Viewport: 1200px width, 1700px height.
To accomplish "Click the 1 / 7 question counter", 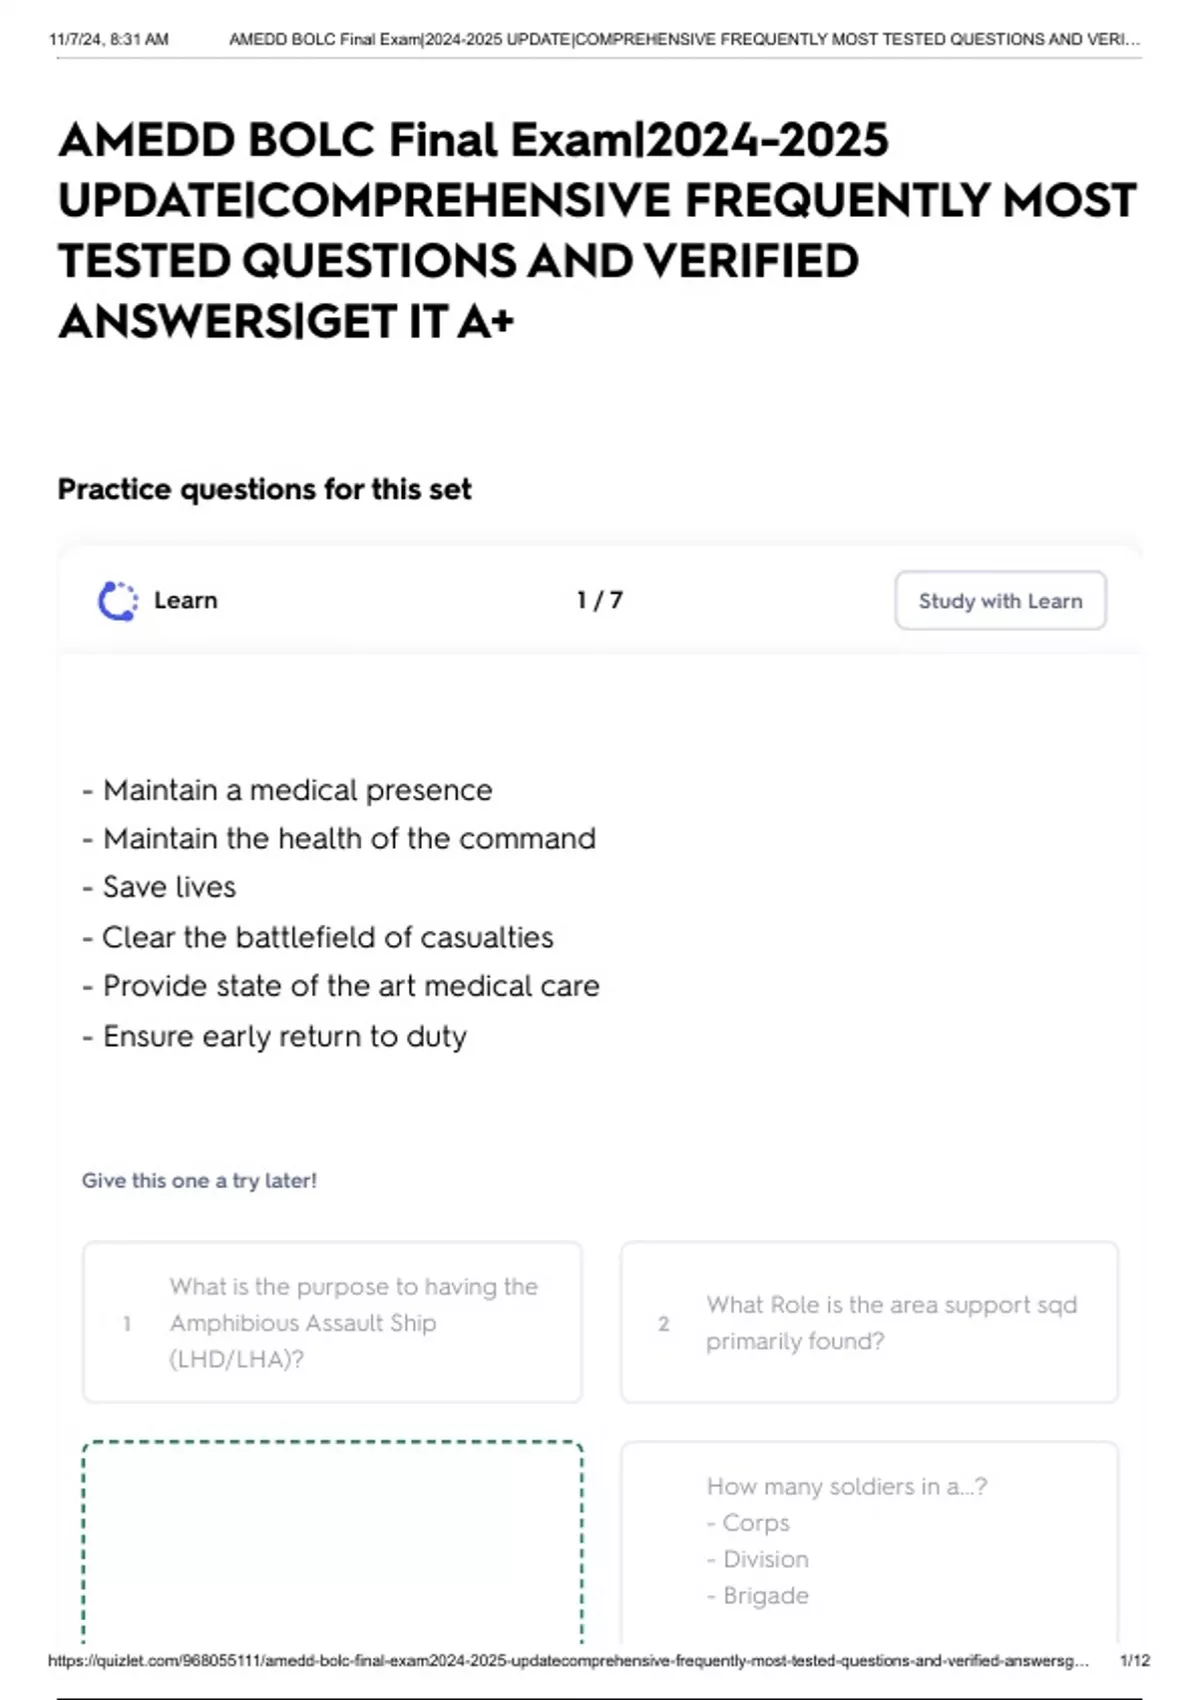I will pyautogui.click(x=600, y=601).
